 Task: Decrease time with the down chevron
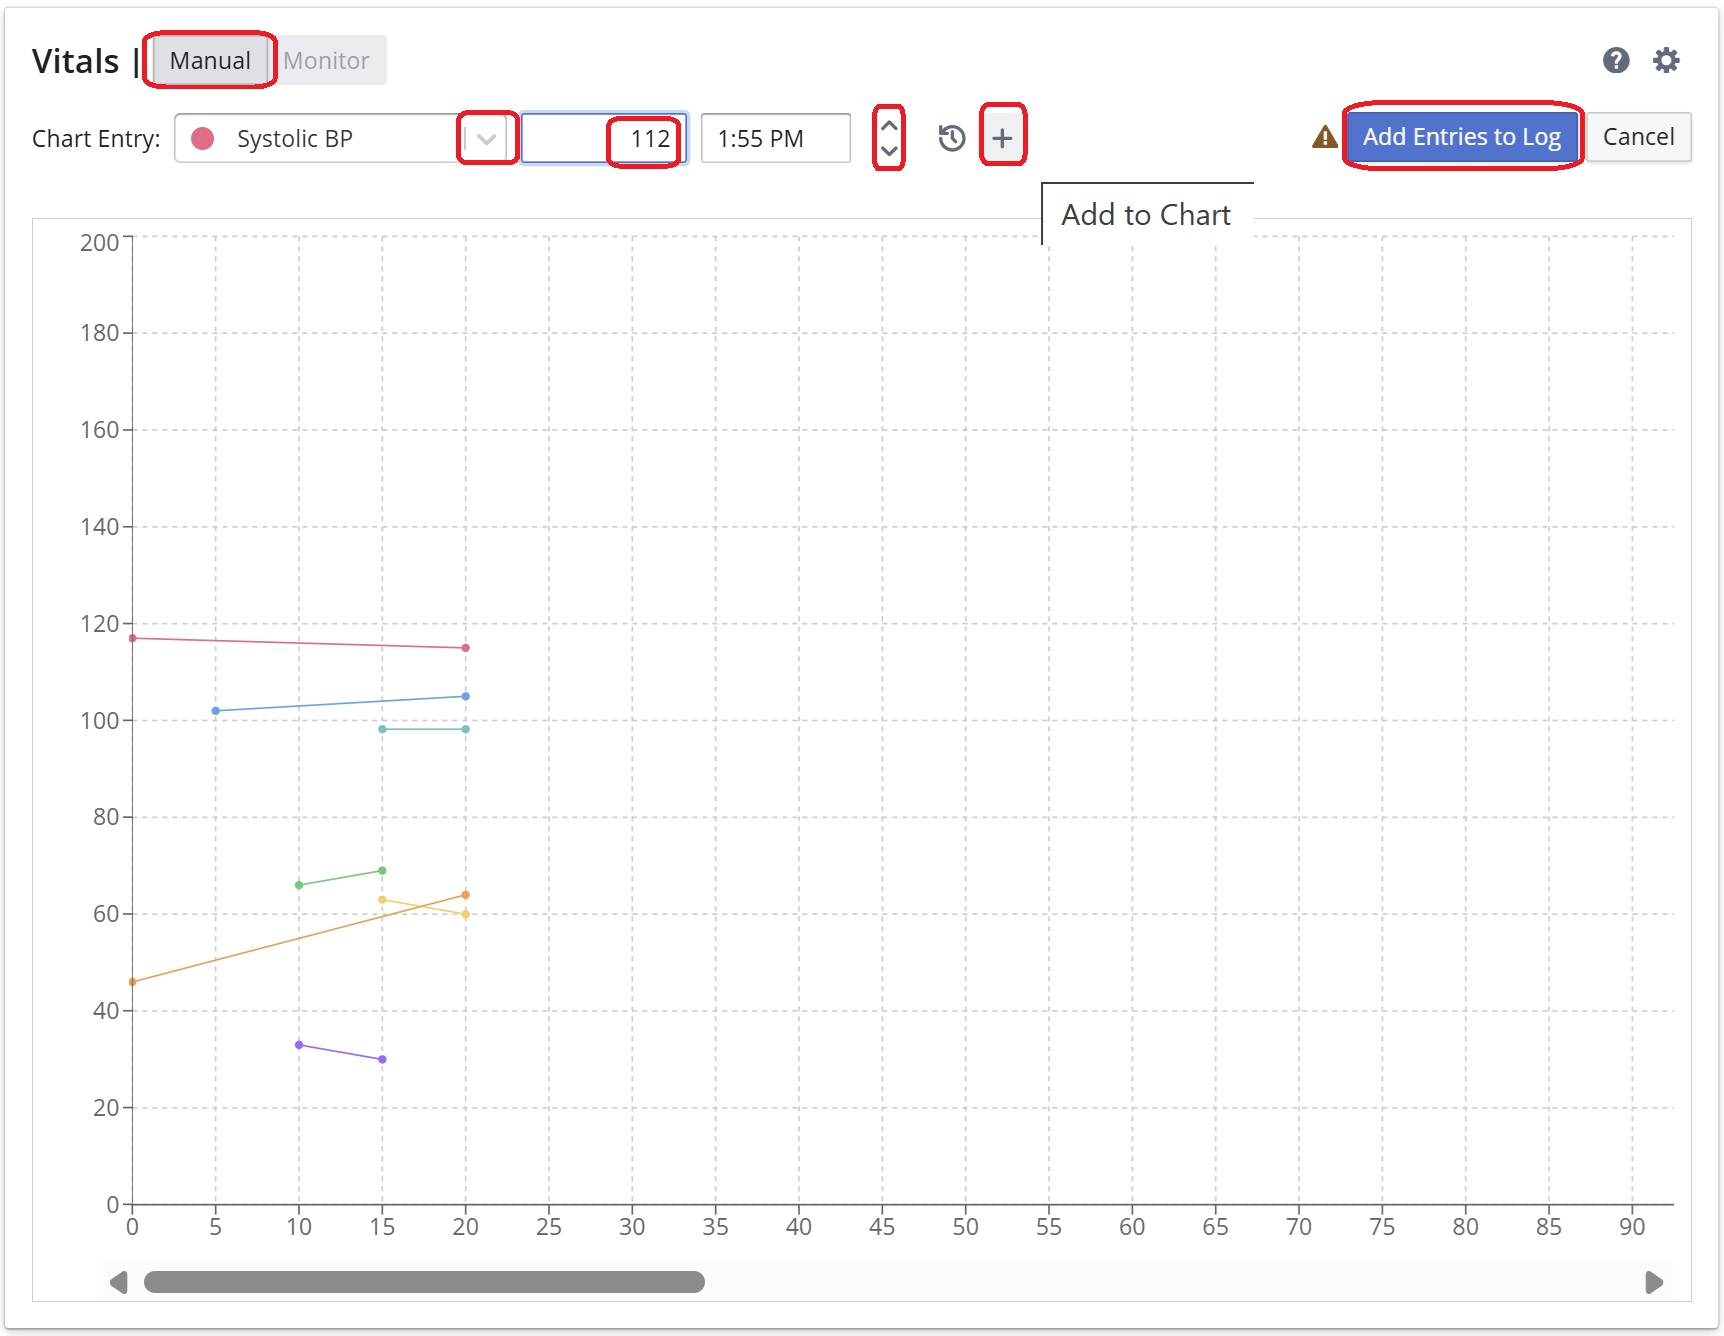pos(888,151)
